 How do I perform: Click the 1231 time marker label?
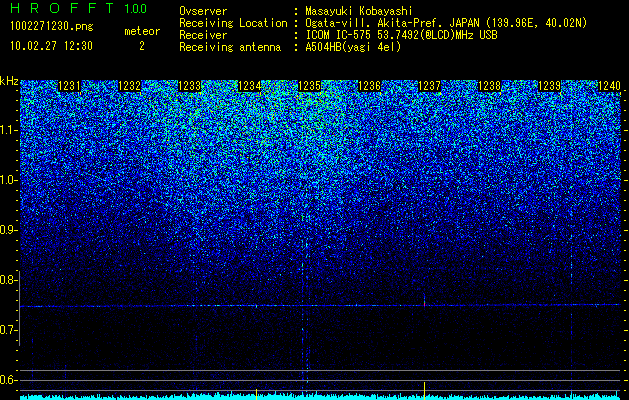pyautogui.click(x=69, y=86)
